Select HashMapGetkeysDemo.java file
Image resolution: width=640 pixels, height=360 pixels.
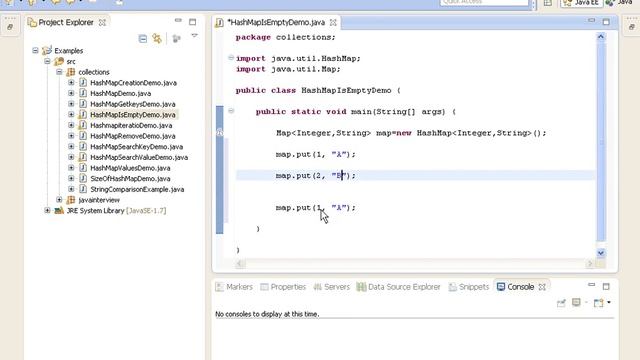tap(132, 104)
